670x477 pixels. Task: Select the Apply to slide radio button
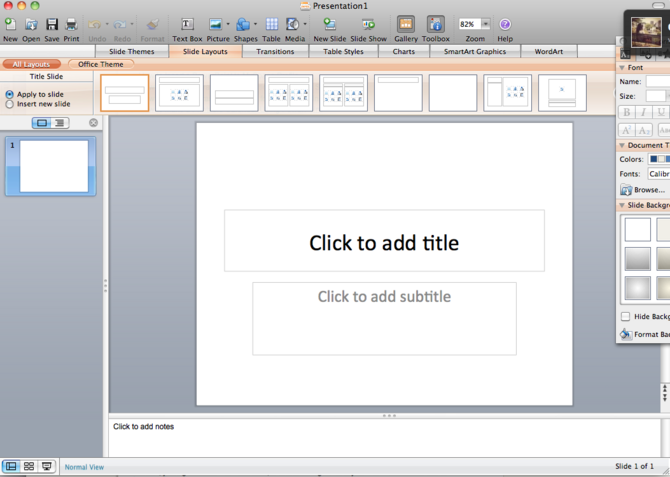point(10,94)
